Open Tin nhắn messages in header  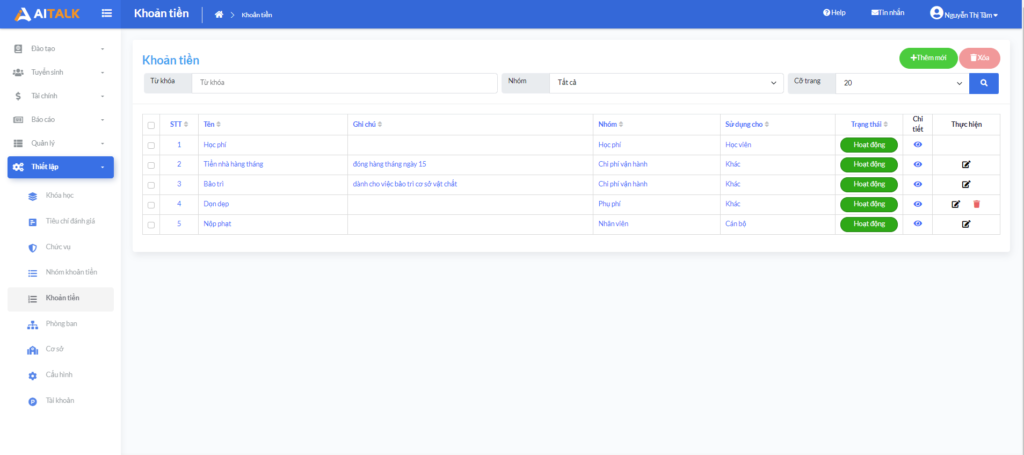click(x=888, y=13)
